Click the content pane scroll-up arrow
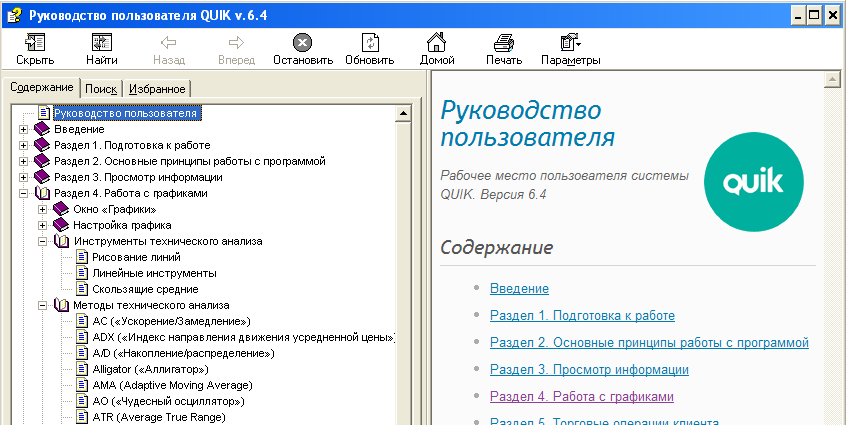Screen dimensions: 846x425 tap(833, 80)
